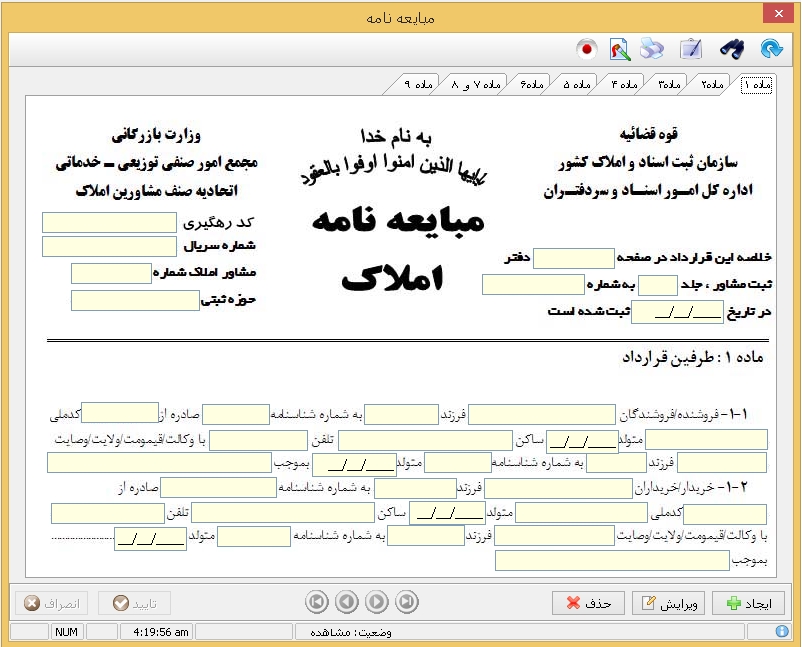Image resolution: width=802 pixels, height=647 pixels.
Task: Click the در تاریخ date field
Action: pos(678,312)
